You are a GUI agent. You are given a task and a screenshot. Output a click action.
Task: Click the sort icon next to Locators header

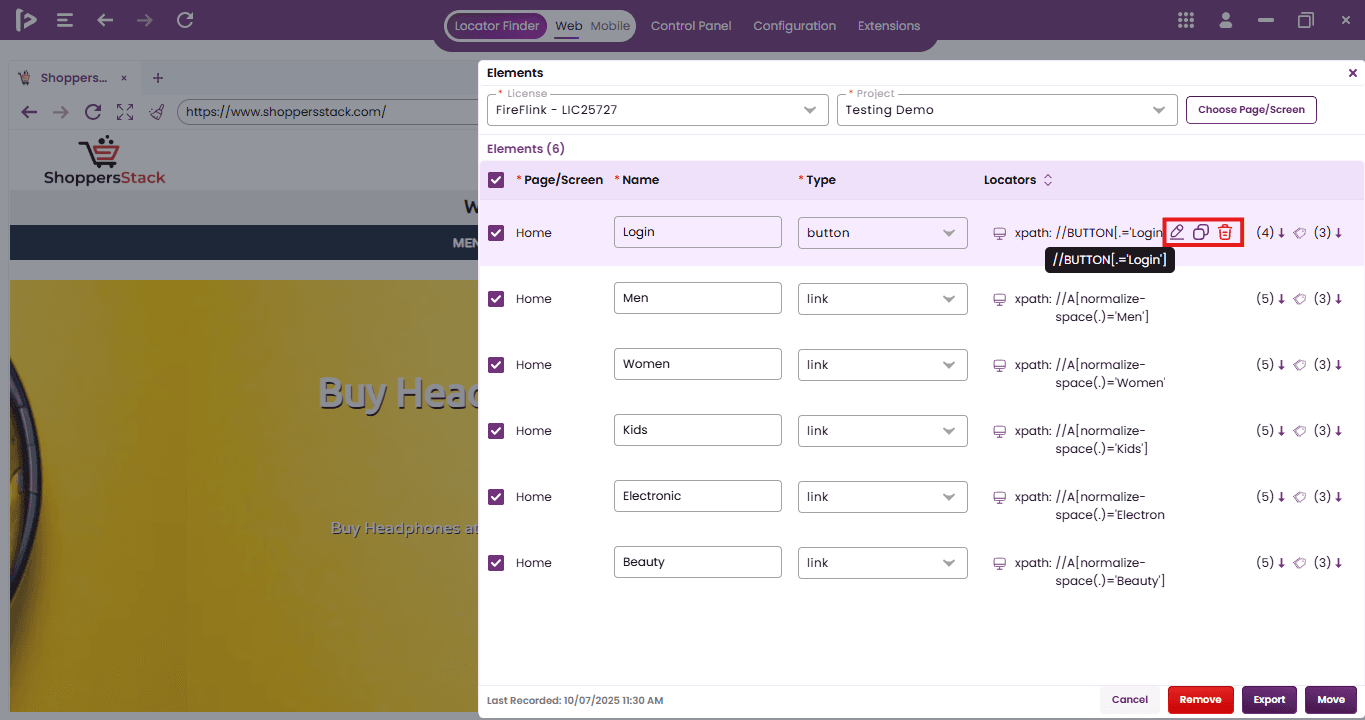[1048, 180]
